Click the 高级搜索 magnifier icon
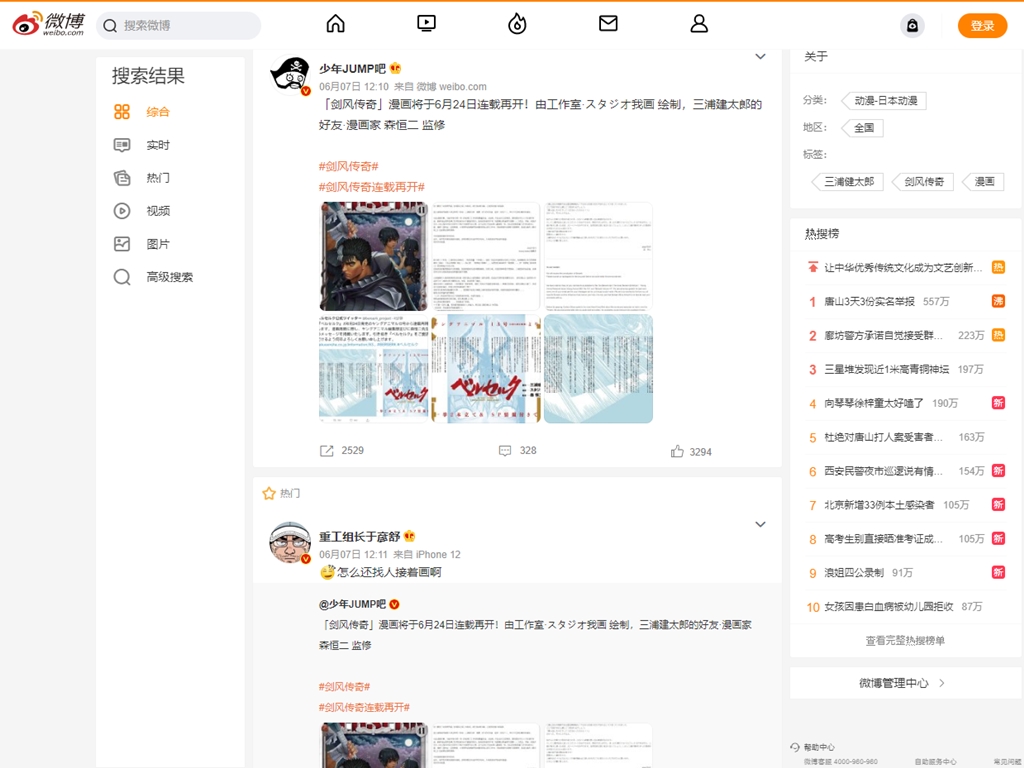 click(x=121, y=277)
